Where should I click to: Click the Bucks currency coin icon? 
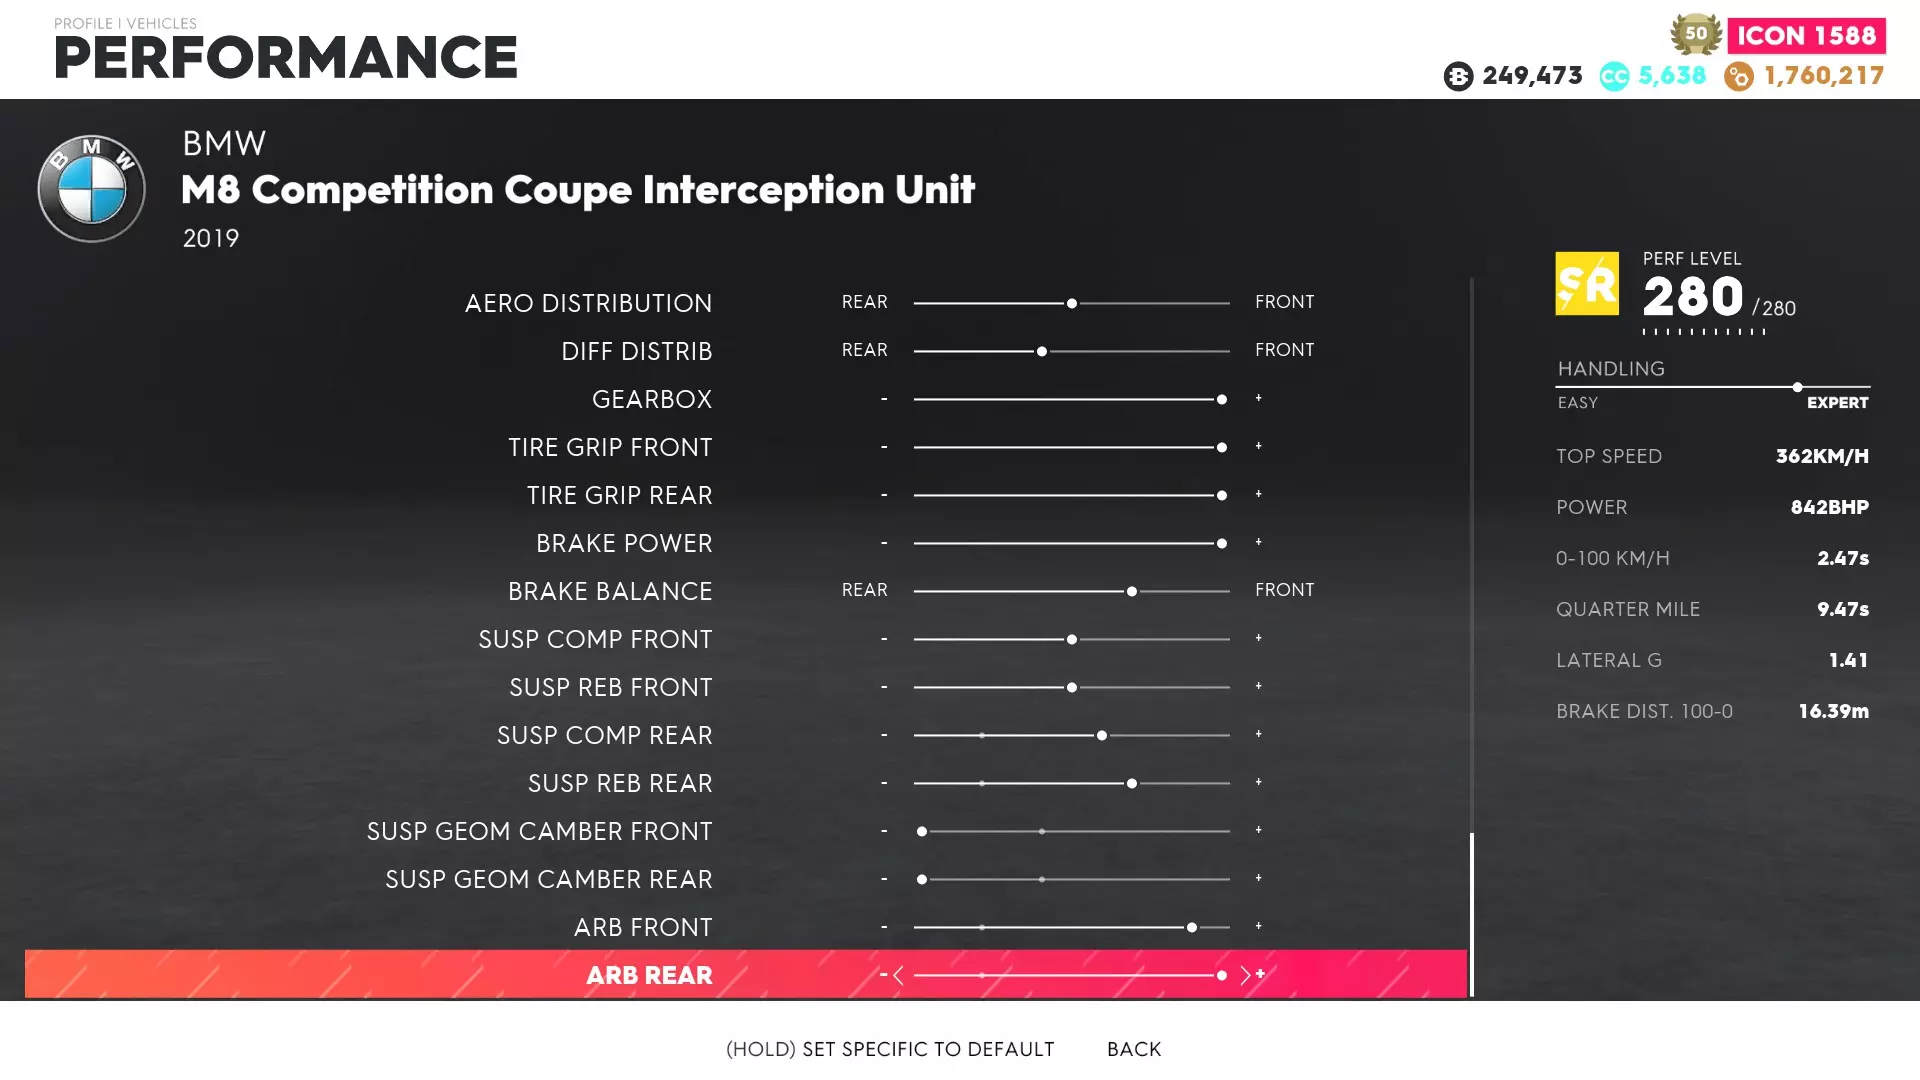coord(1458,76)
